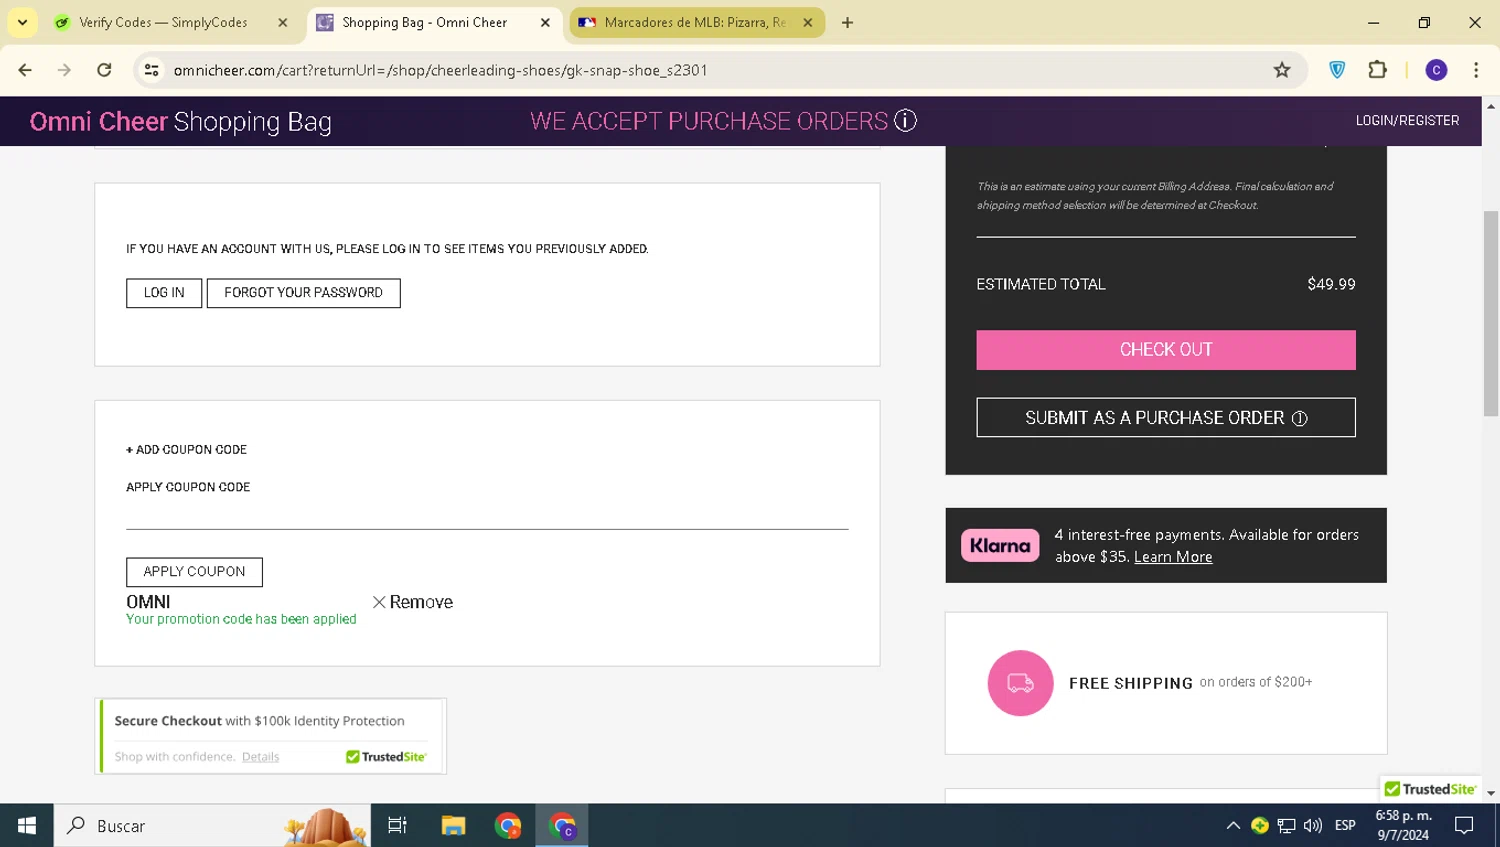Open the active Chrome profile taskbar icon
Image resolution: width=1500 pixels, height=847 pixels.
tap(562, 825)
